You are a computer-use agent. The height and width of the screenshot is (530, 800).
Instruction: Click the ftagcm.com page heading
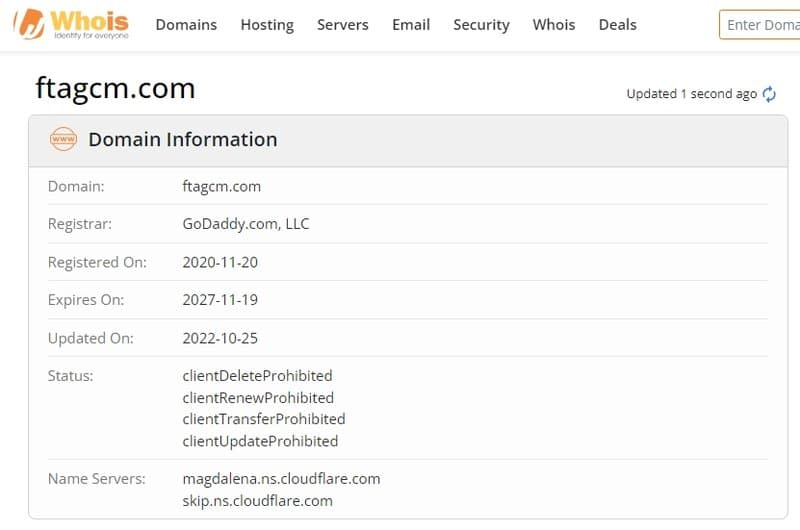coord(114,89)
